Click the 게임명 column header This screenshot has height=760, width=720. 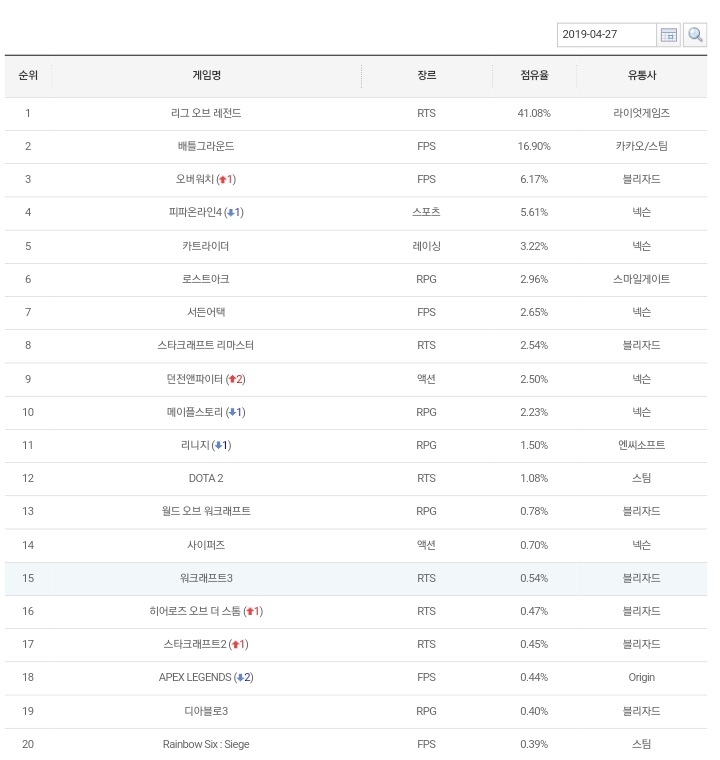(207, 76)
